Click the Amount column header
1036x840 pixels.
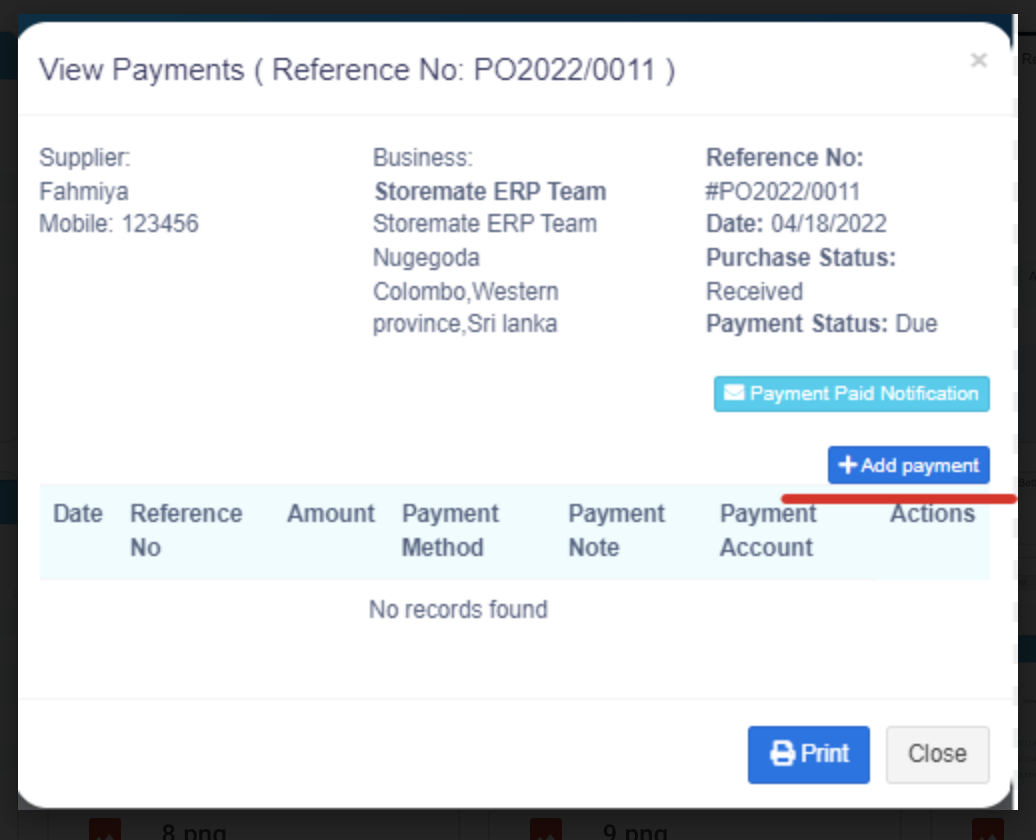[x=330, y=514]
